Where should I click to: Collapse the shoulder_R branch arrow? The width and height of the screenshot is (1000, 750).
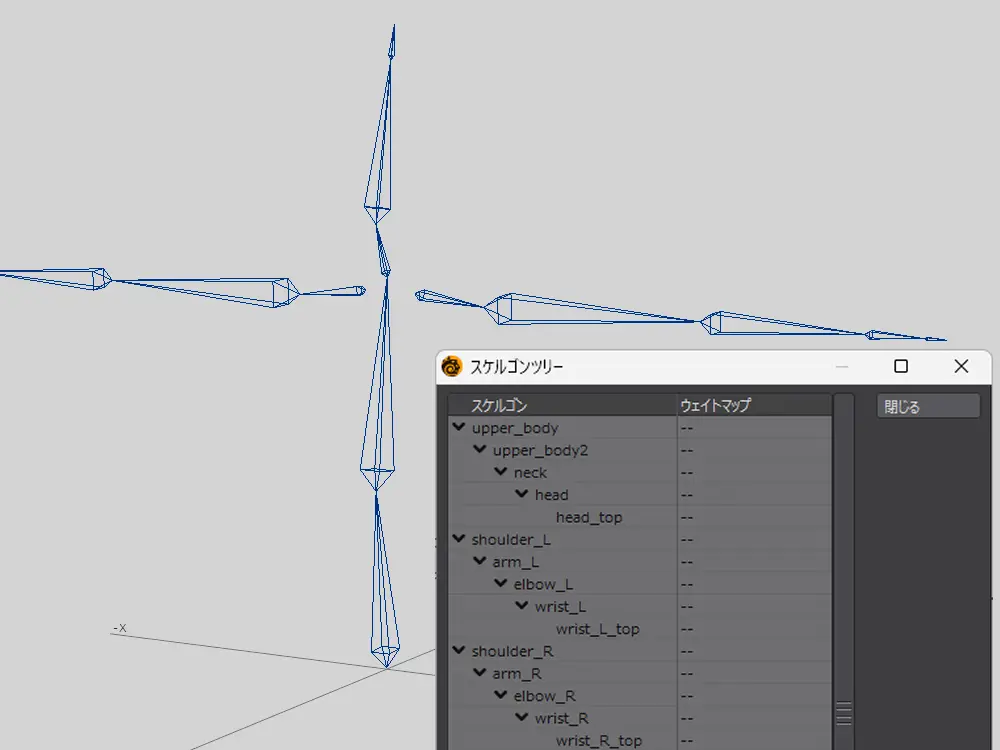click(x=459, y=650)
